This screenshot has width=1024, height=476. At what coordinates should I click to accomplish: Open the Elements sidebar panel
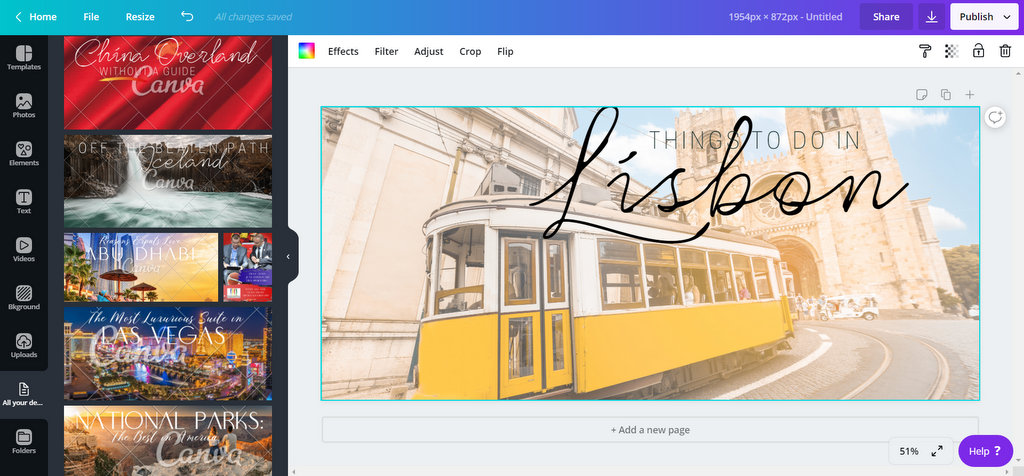pyautogui.click(x=23, y=153)
